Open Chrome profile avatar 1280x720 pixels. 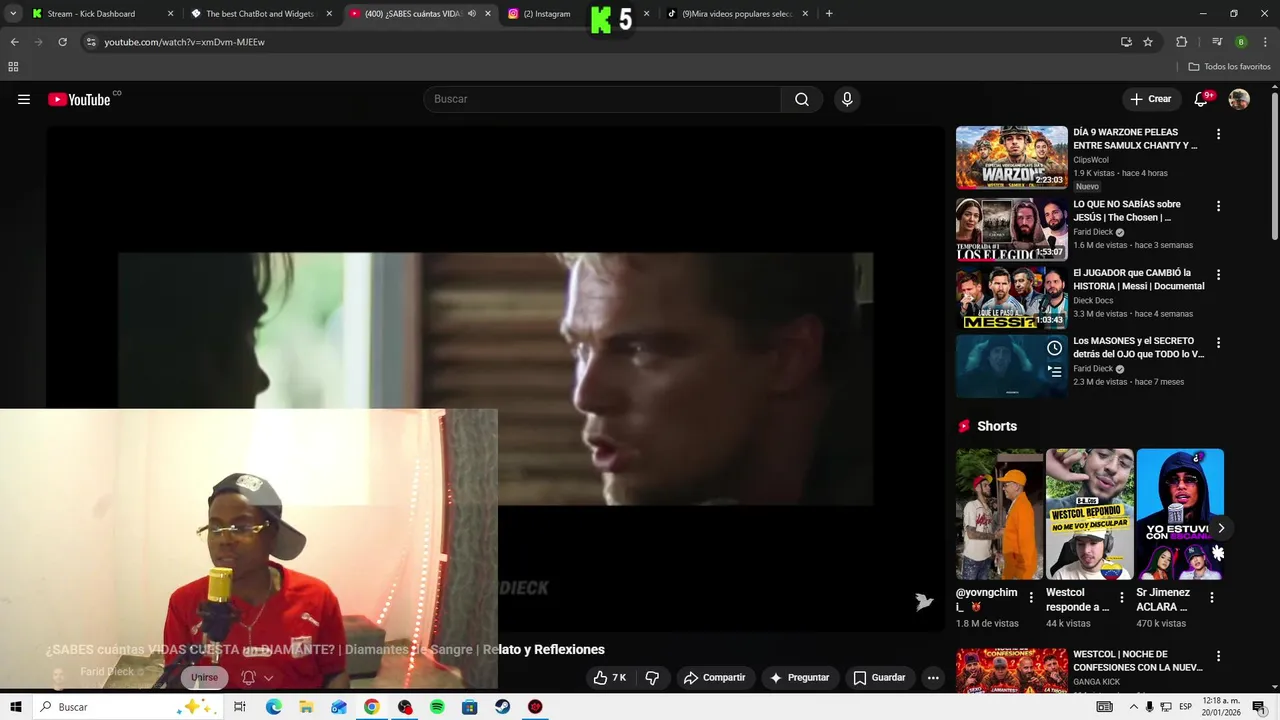pos(1241,42)
